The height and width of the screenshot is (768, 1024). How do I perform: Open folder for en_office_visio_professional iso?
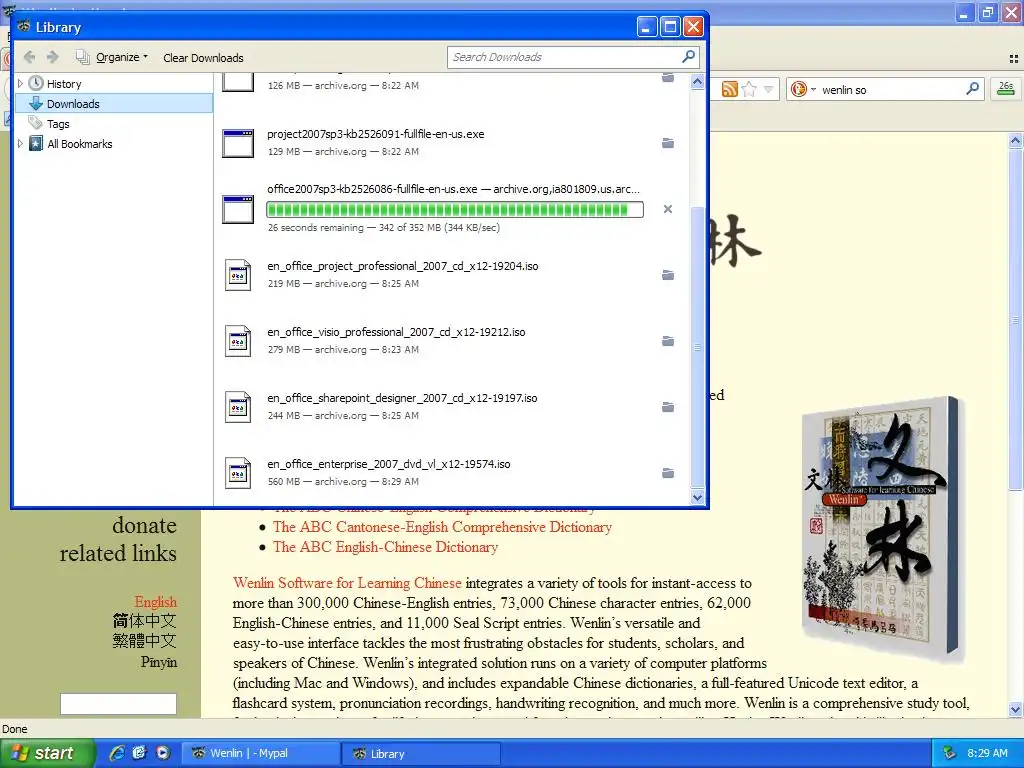668,341
